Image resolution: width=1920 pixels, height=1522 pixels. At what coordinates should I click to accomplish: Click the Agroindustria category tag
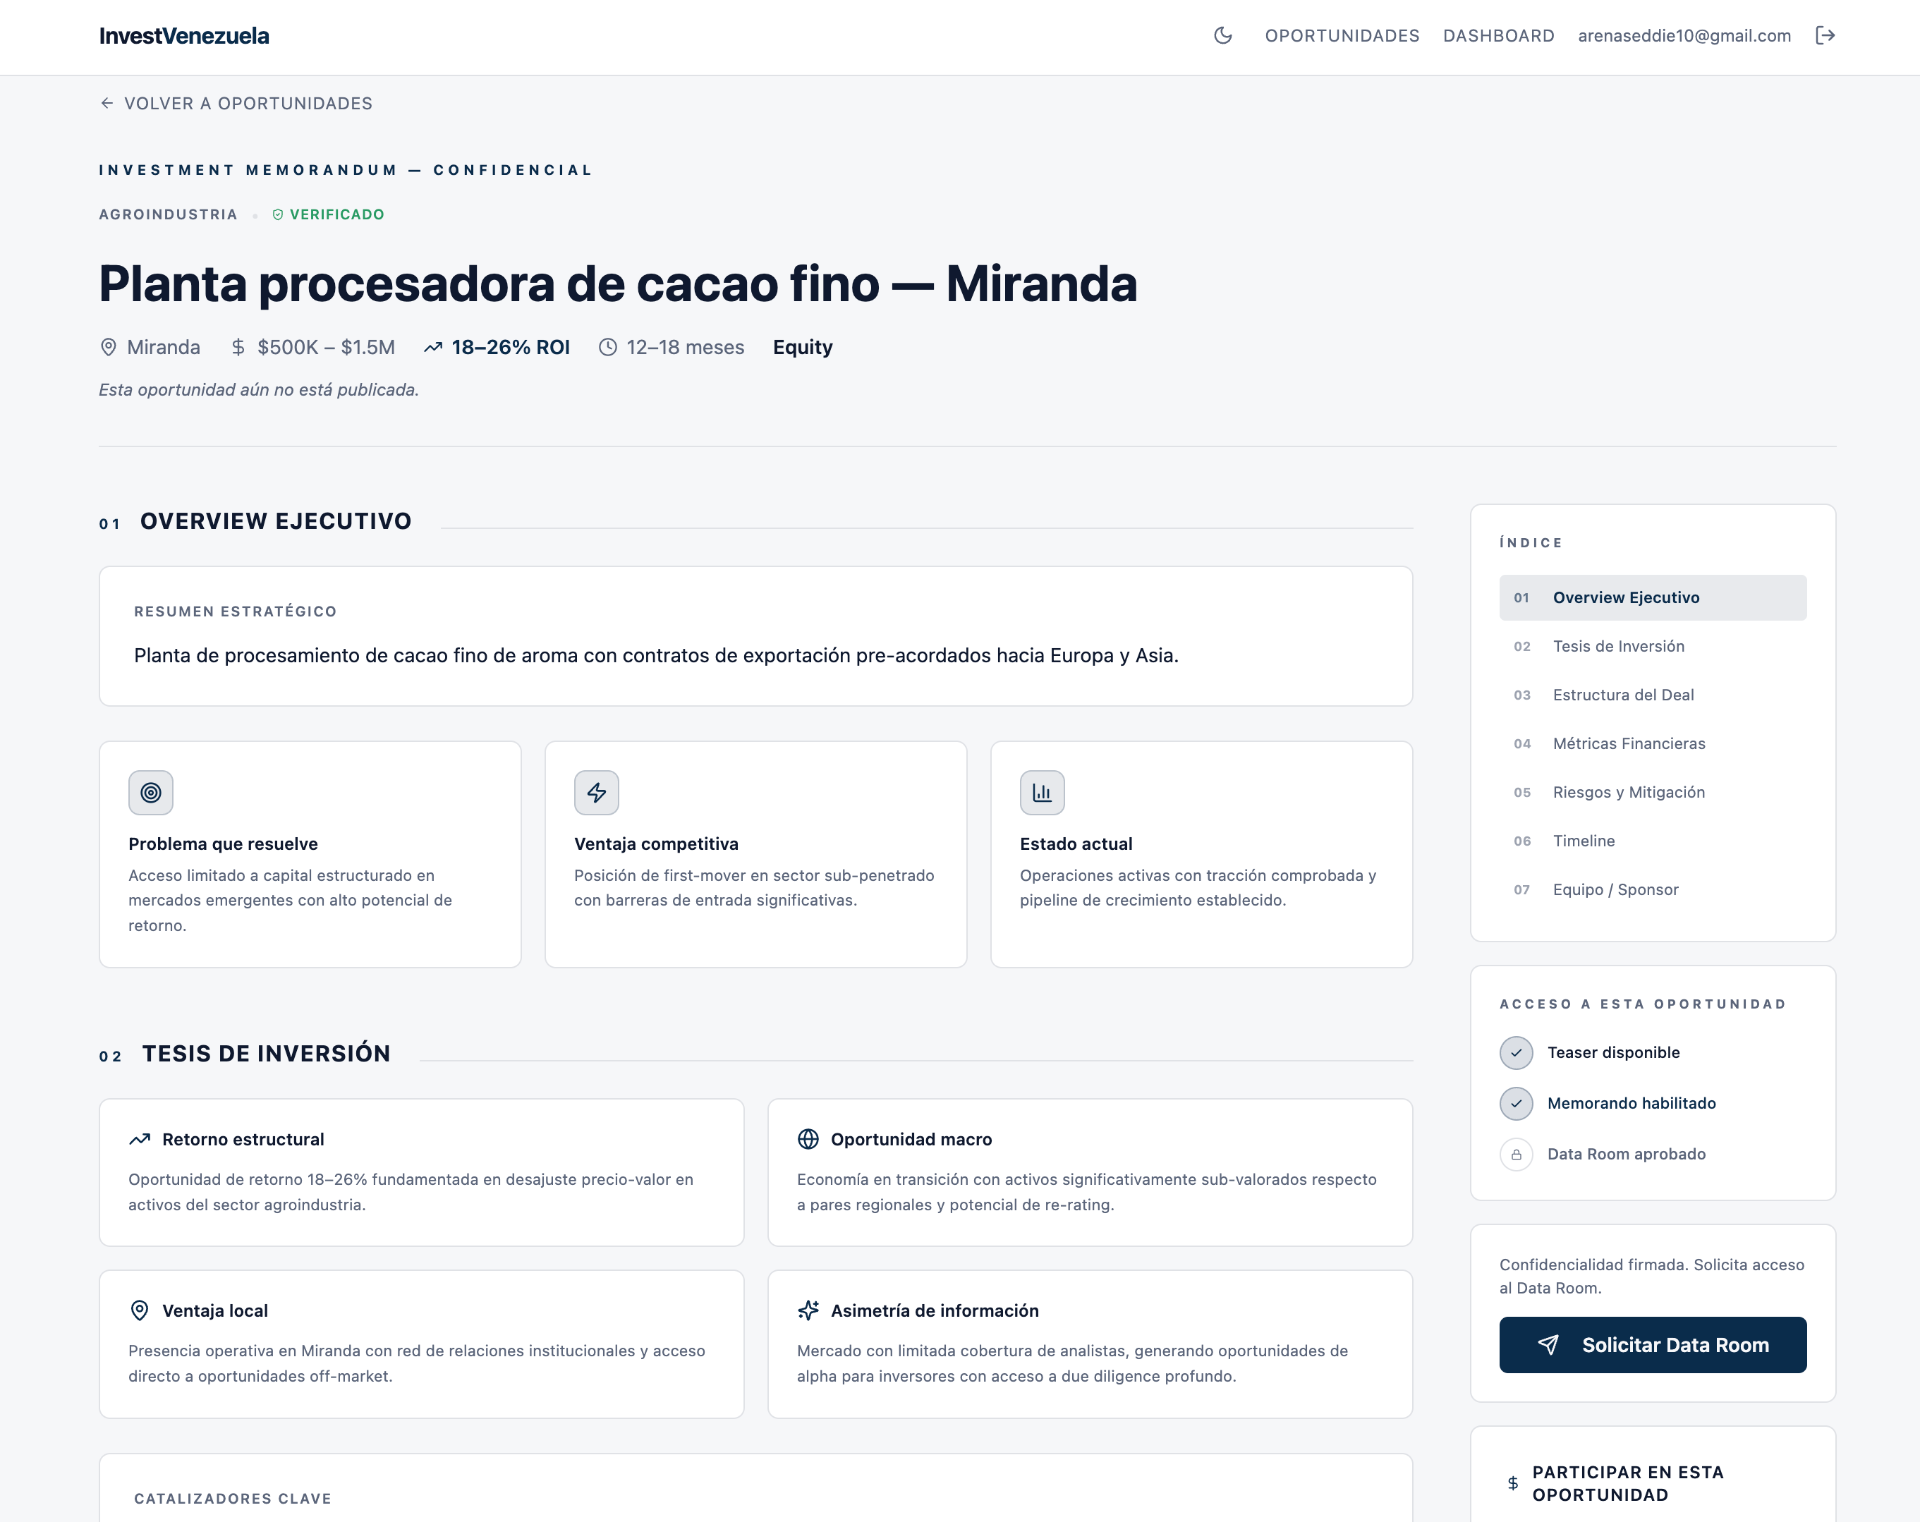[x=168, y=214]
